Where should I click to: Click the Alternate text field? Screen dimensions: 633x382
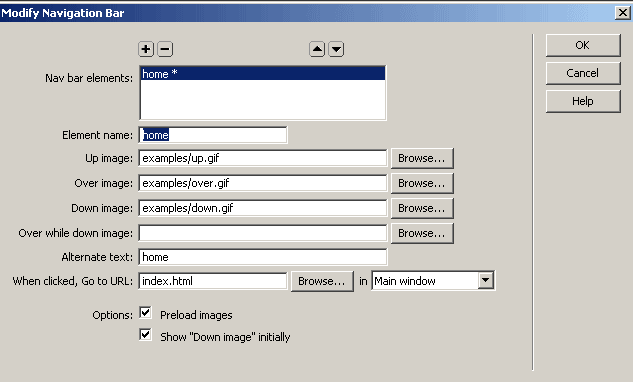[262, 257]
